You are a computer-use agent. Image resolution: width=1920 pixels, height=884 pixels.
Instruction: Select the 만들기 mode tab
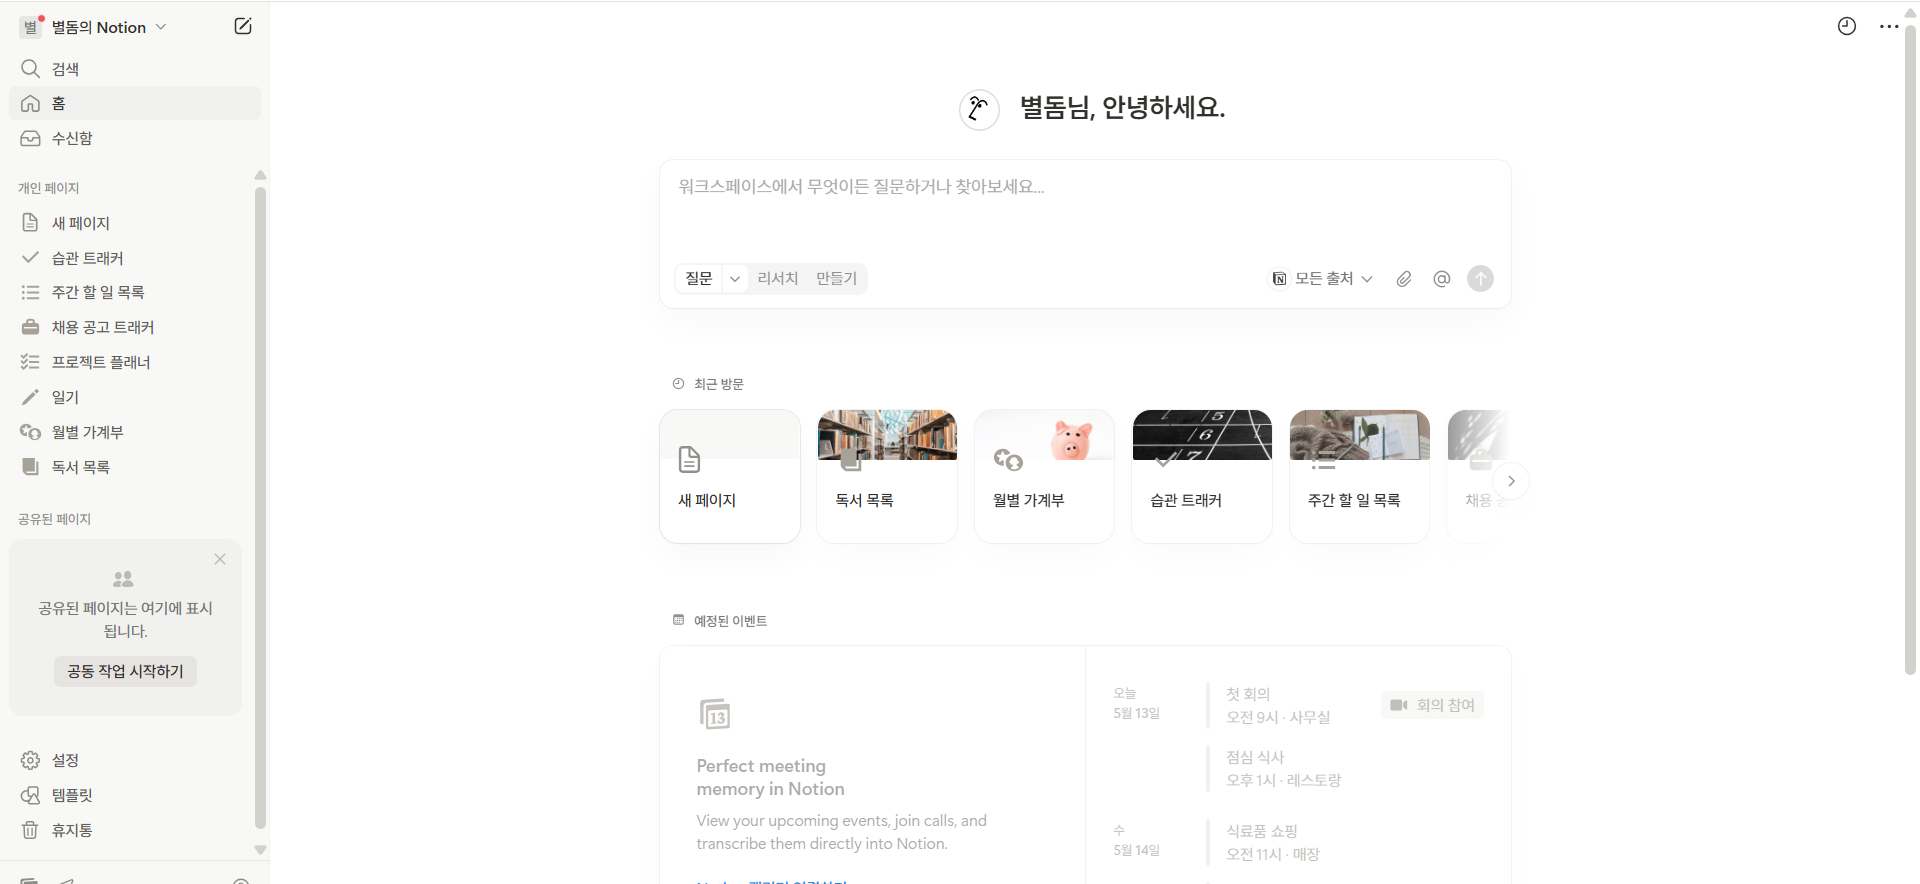point(836,278)
